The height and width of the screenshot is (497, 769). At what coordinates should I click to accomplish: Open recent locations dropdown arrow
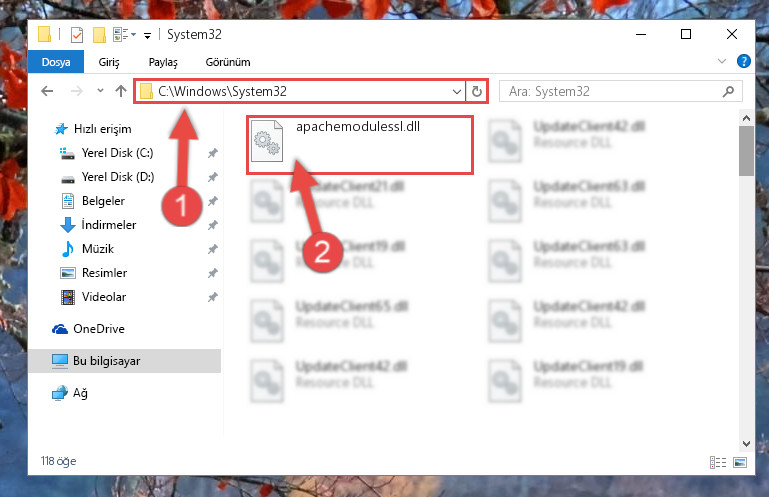(100, 91)
